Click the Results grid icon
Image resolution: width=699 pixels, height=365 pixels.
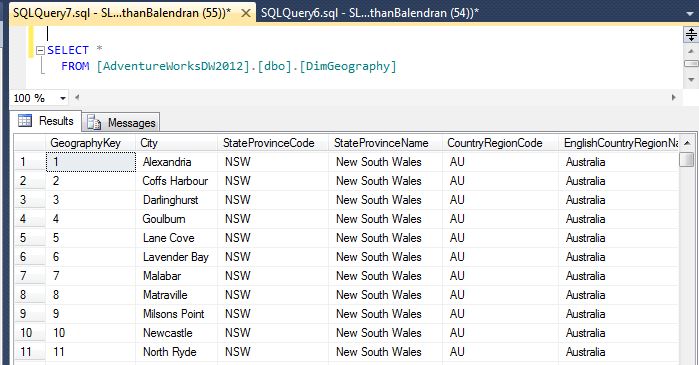25,120
